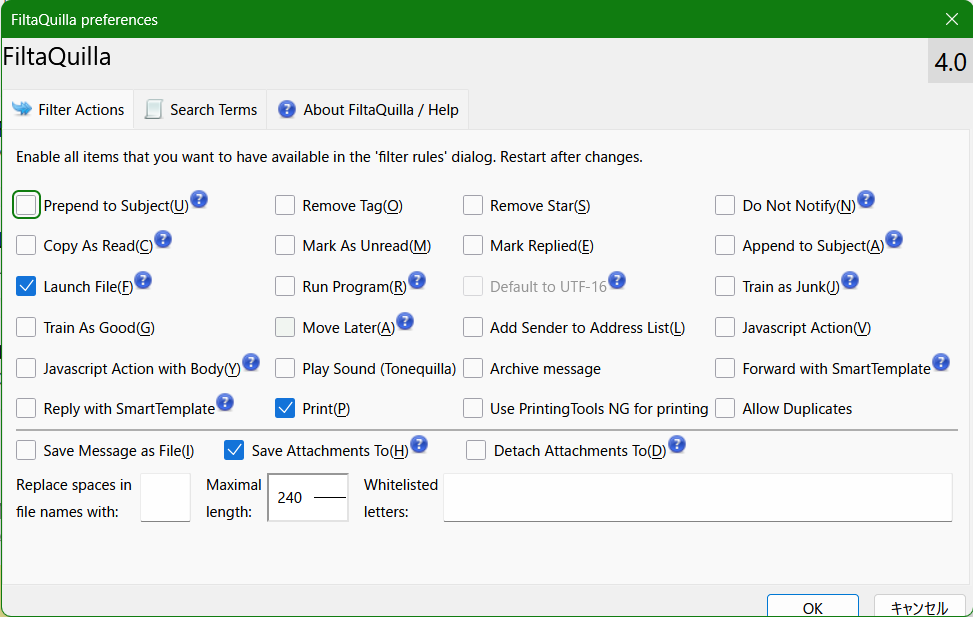Open help for Detach Attachments To
The height and width of the screenshot is (617, 973).
click(678, 443)
